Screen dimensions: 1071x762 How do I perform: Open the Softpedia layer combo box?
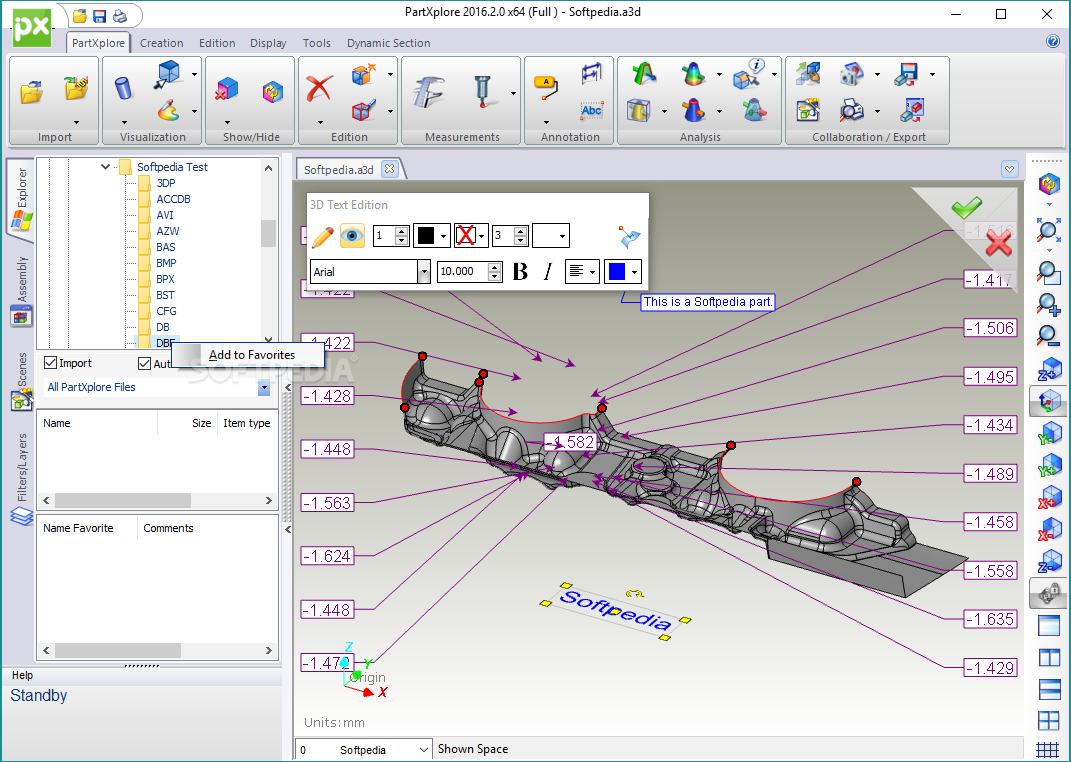pos(363,750)
